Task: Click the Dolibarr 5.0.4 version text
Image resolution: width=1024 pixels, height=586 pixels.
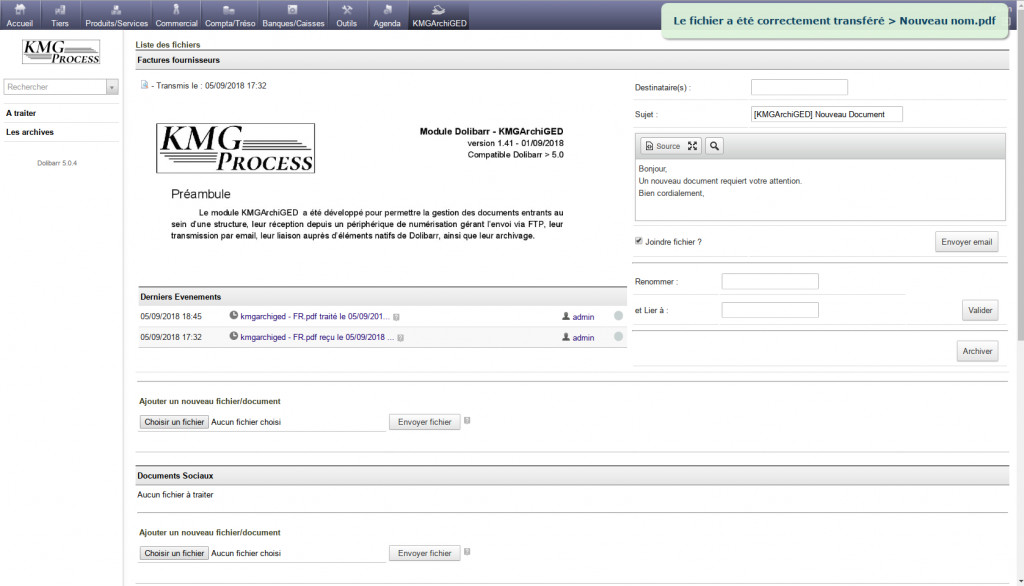Action: coord(57,163)
